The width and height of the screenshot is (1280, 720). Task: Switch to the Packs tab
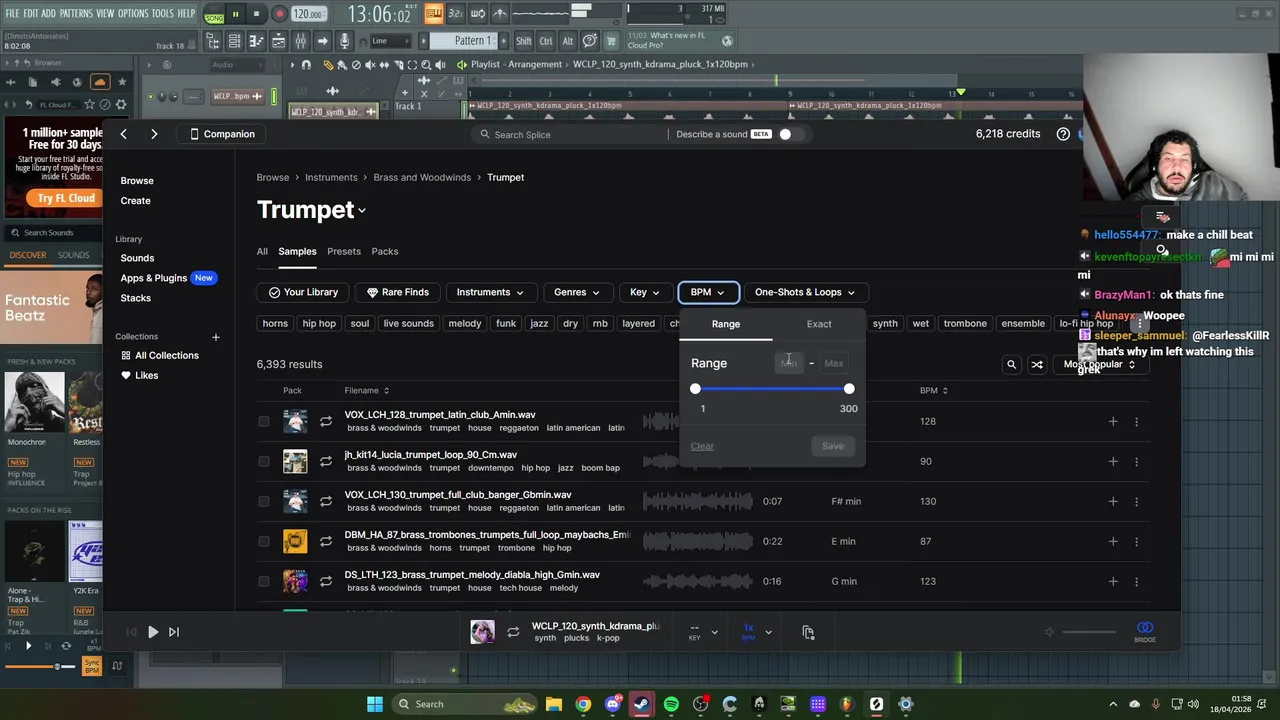pyautogui.click(x=385, y=251)
